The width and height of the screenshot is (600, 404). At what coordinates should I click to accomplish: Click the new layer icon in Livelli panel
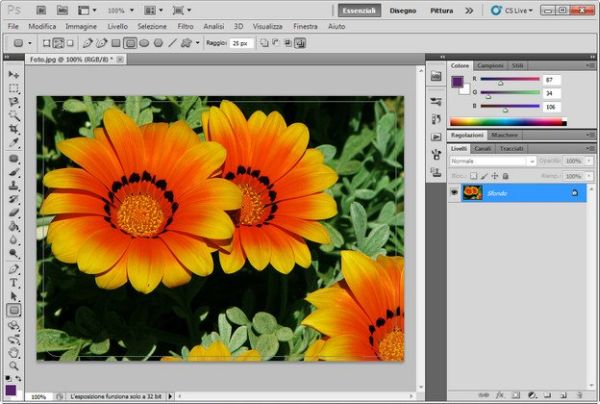(562, 395)
